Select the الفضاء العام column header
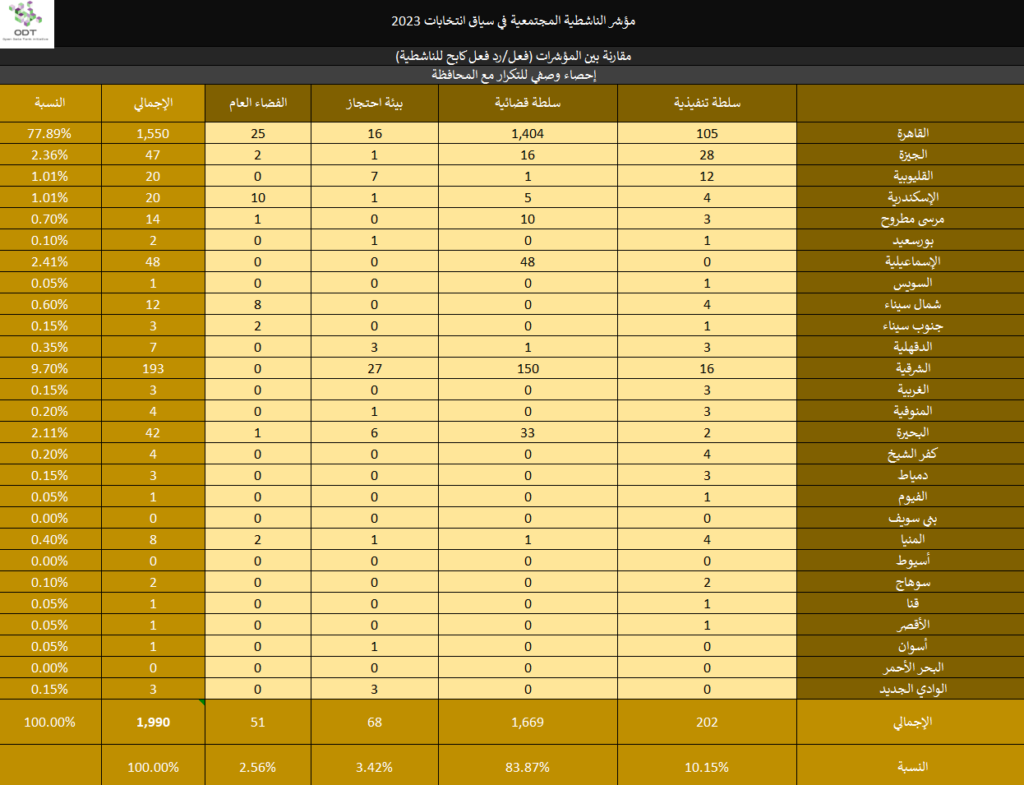This screenshot has height=785, width=1024. click(x=258, y=103)
